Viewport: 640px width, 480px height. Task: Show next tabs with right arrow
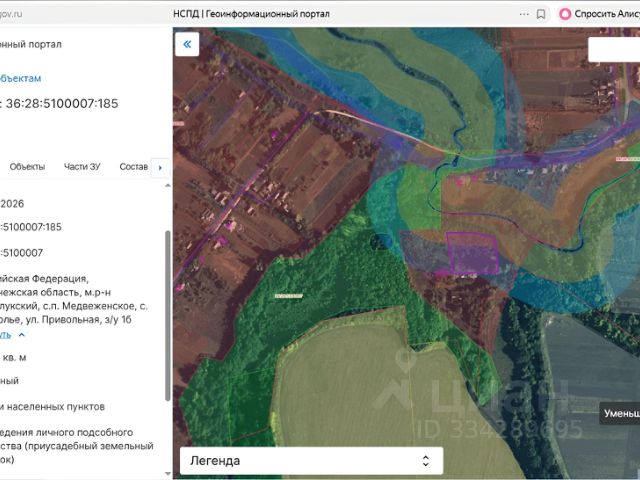[160, 167]
